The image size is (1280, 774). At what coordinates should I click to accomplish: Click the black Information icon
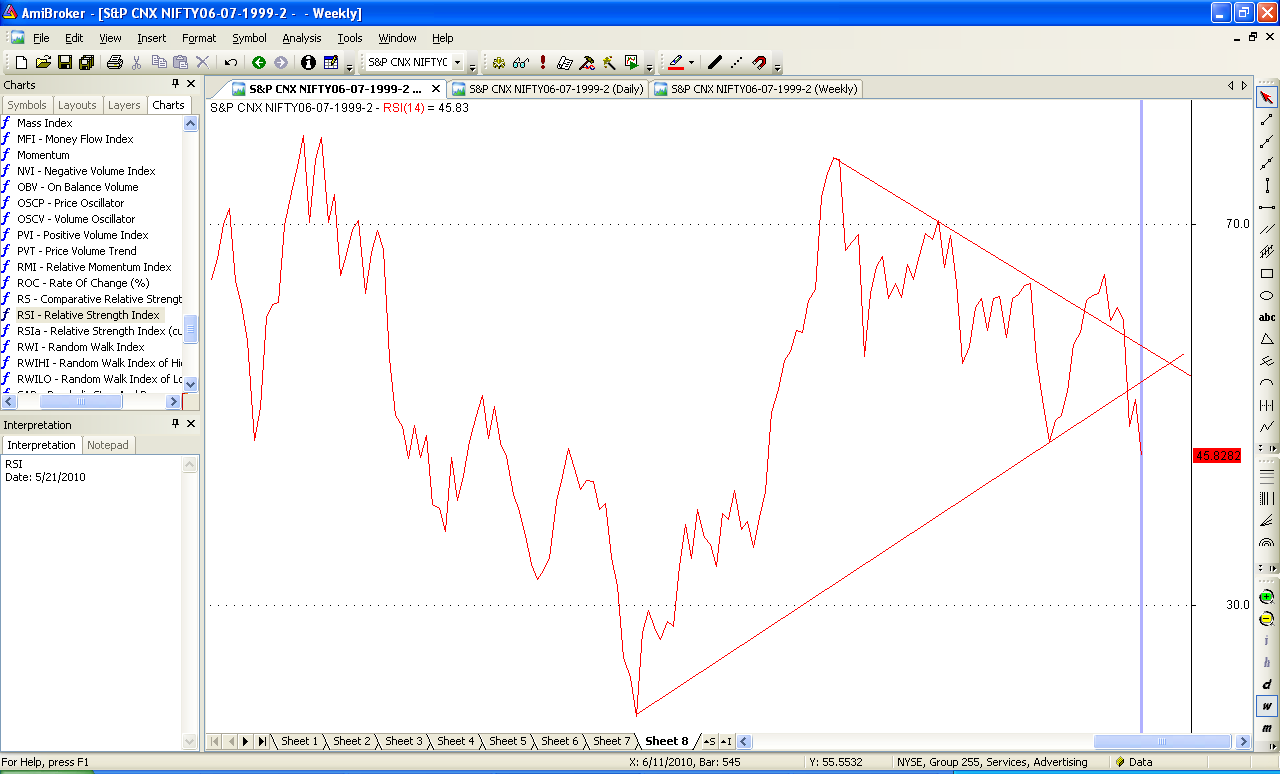(308, 62)
